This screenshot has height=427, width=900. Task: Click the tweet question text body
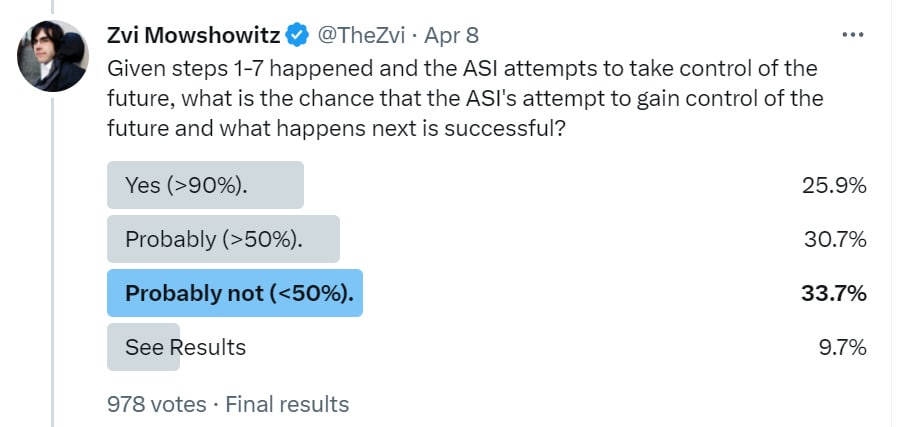point(465,98)
